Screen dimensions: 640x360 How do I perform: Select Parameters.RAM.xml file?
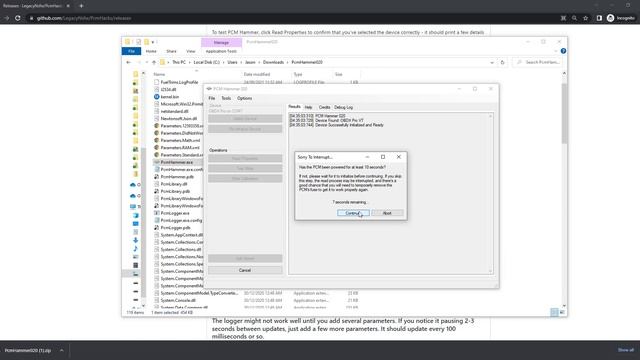click(x=180, y=148)
